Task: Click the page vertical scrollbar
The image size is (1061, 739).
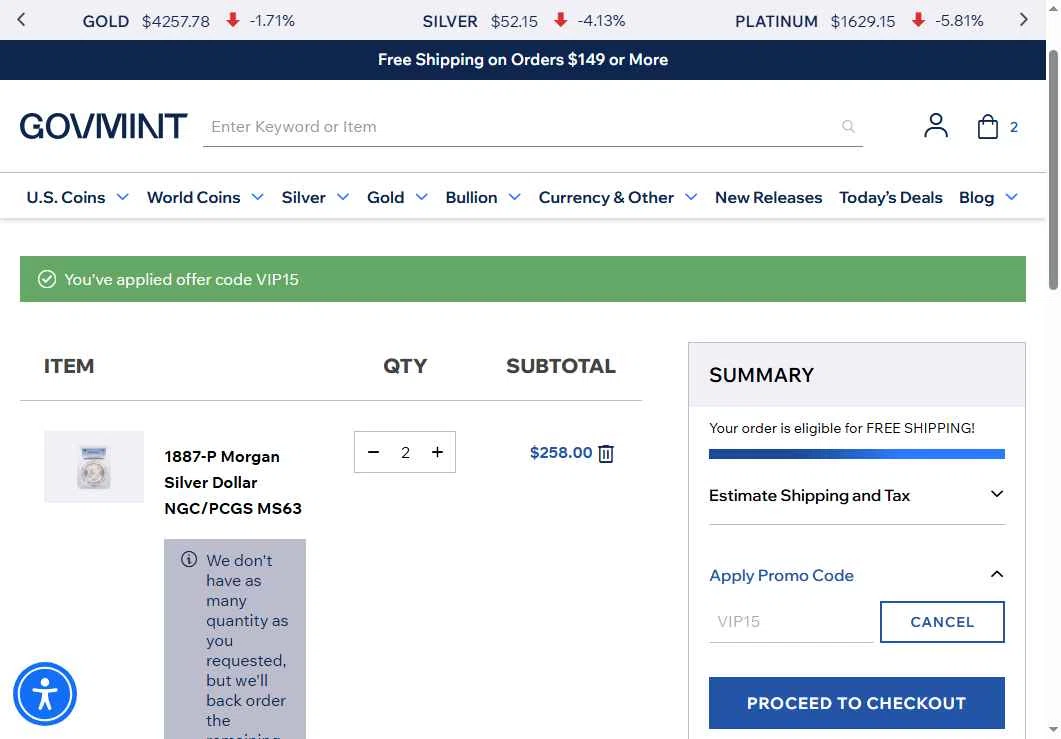Action: click(1053, 169)
